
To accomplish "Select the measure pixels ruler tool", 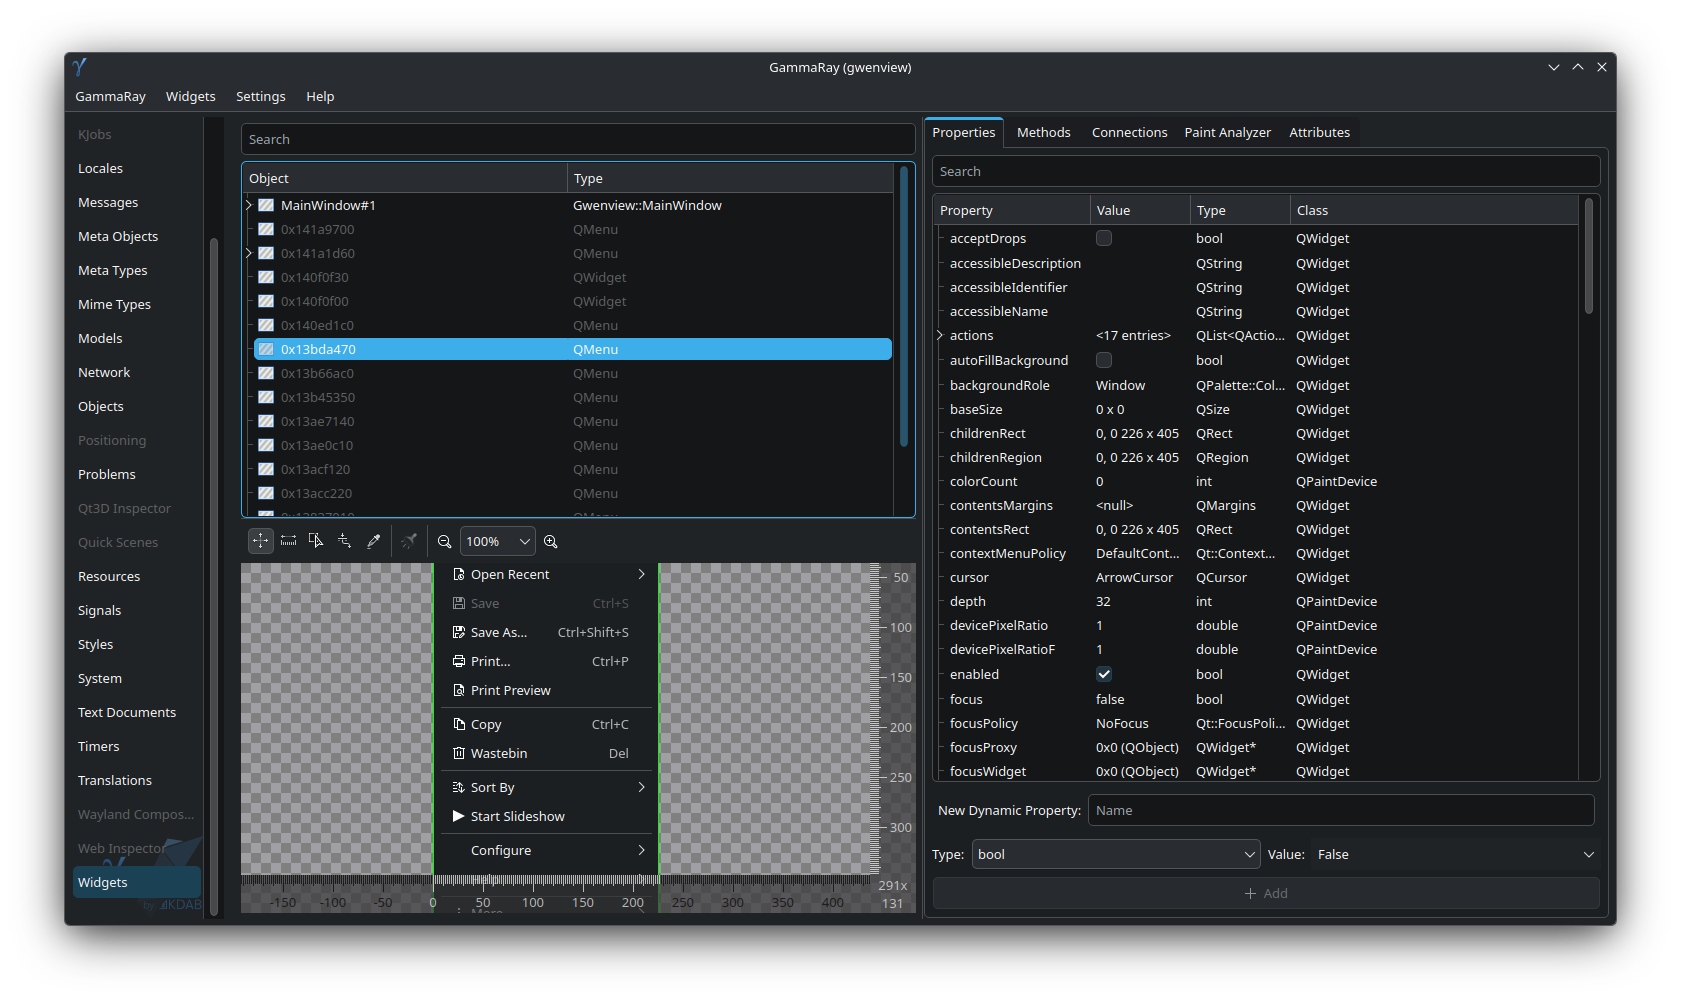I will [288, 541].
